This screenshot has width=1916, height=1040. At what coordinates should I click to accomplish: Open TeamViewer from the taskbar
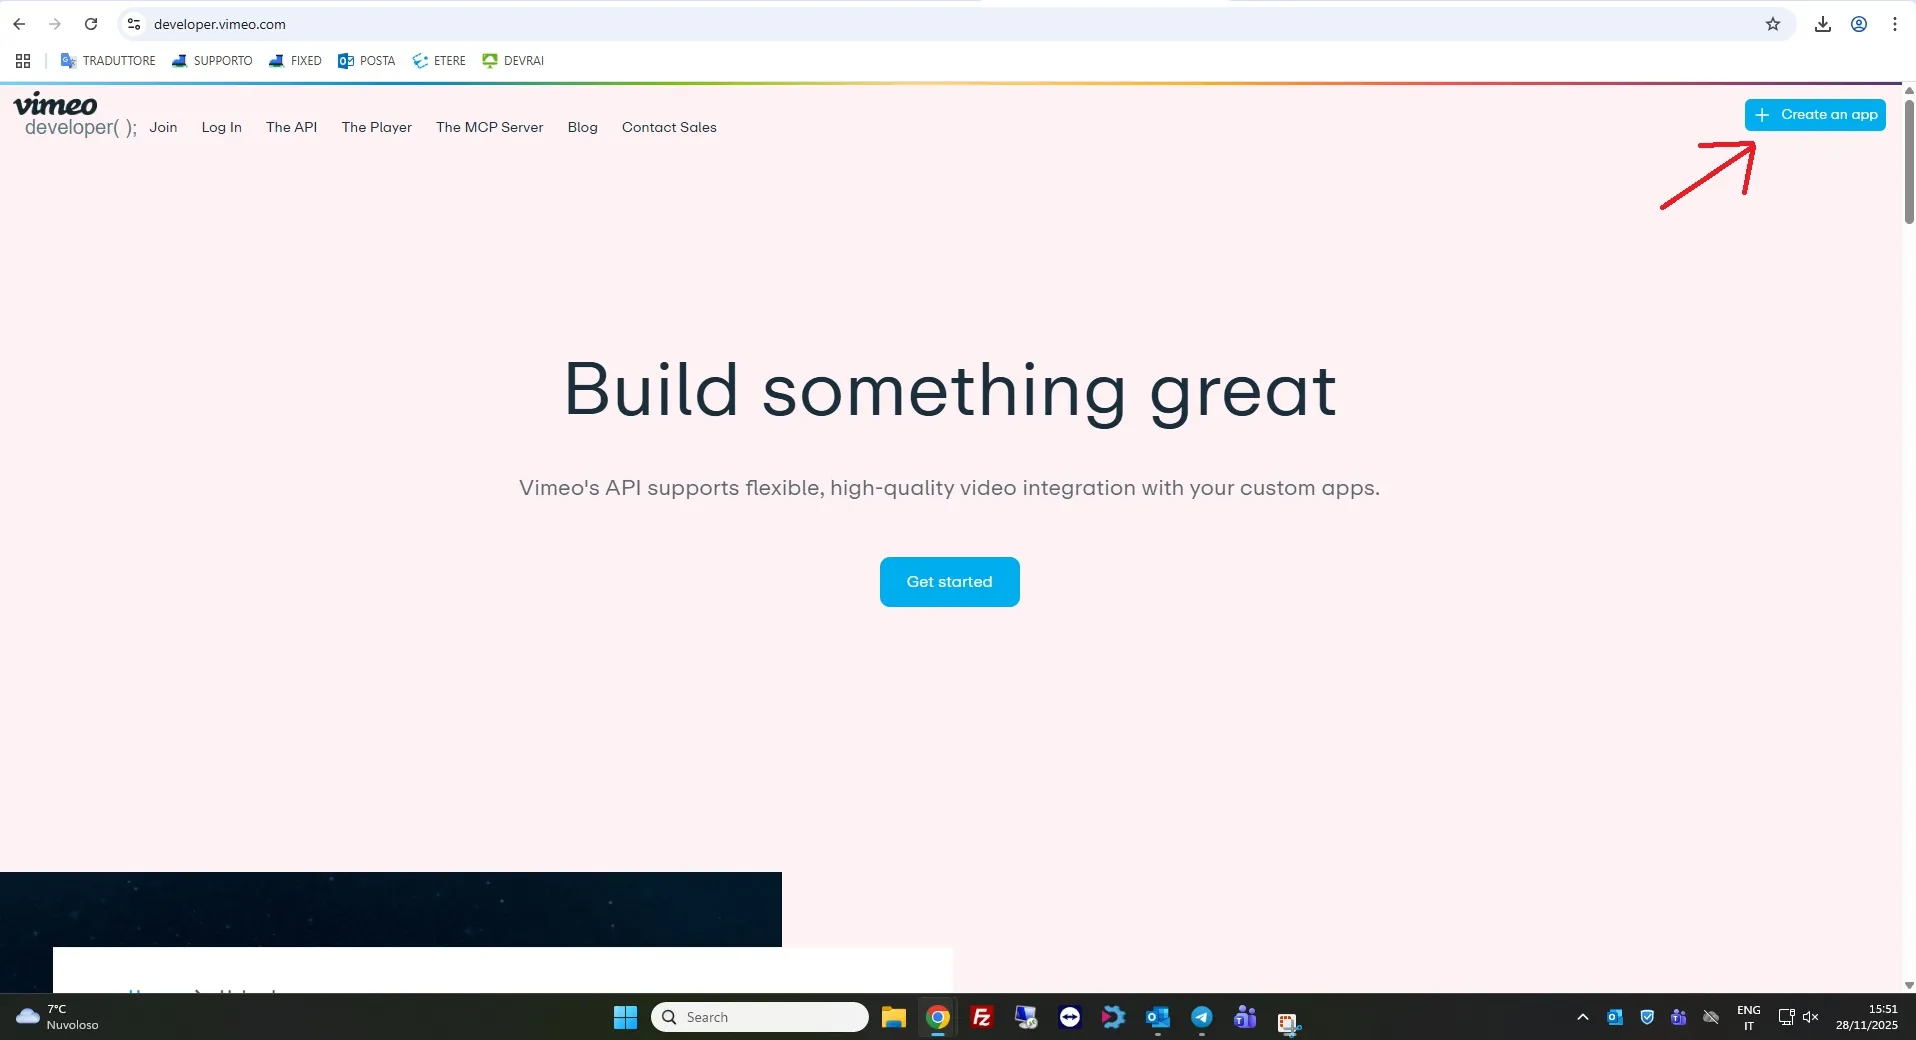[1070, 1017]
